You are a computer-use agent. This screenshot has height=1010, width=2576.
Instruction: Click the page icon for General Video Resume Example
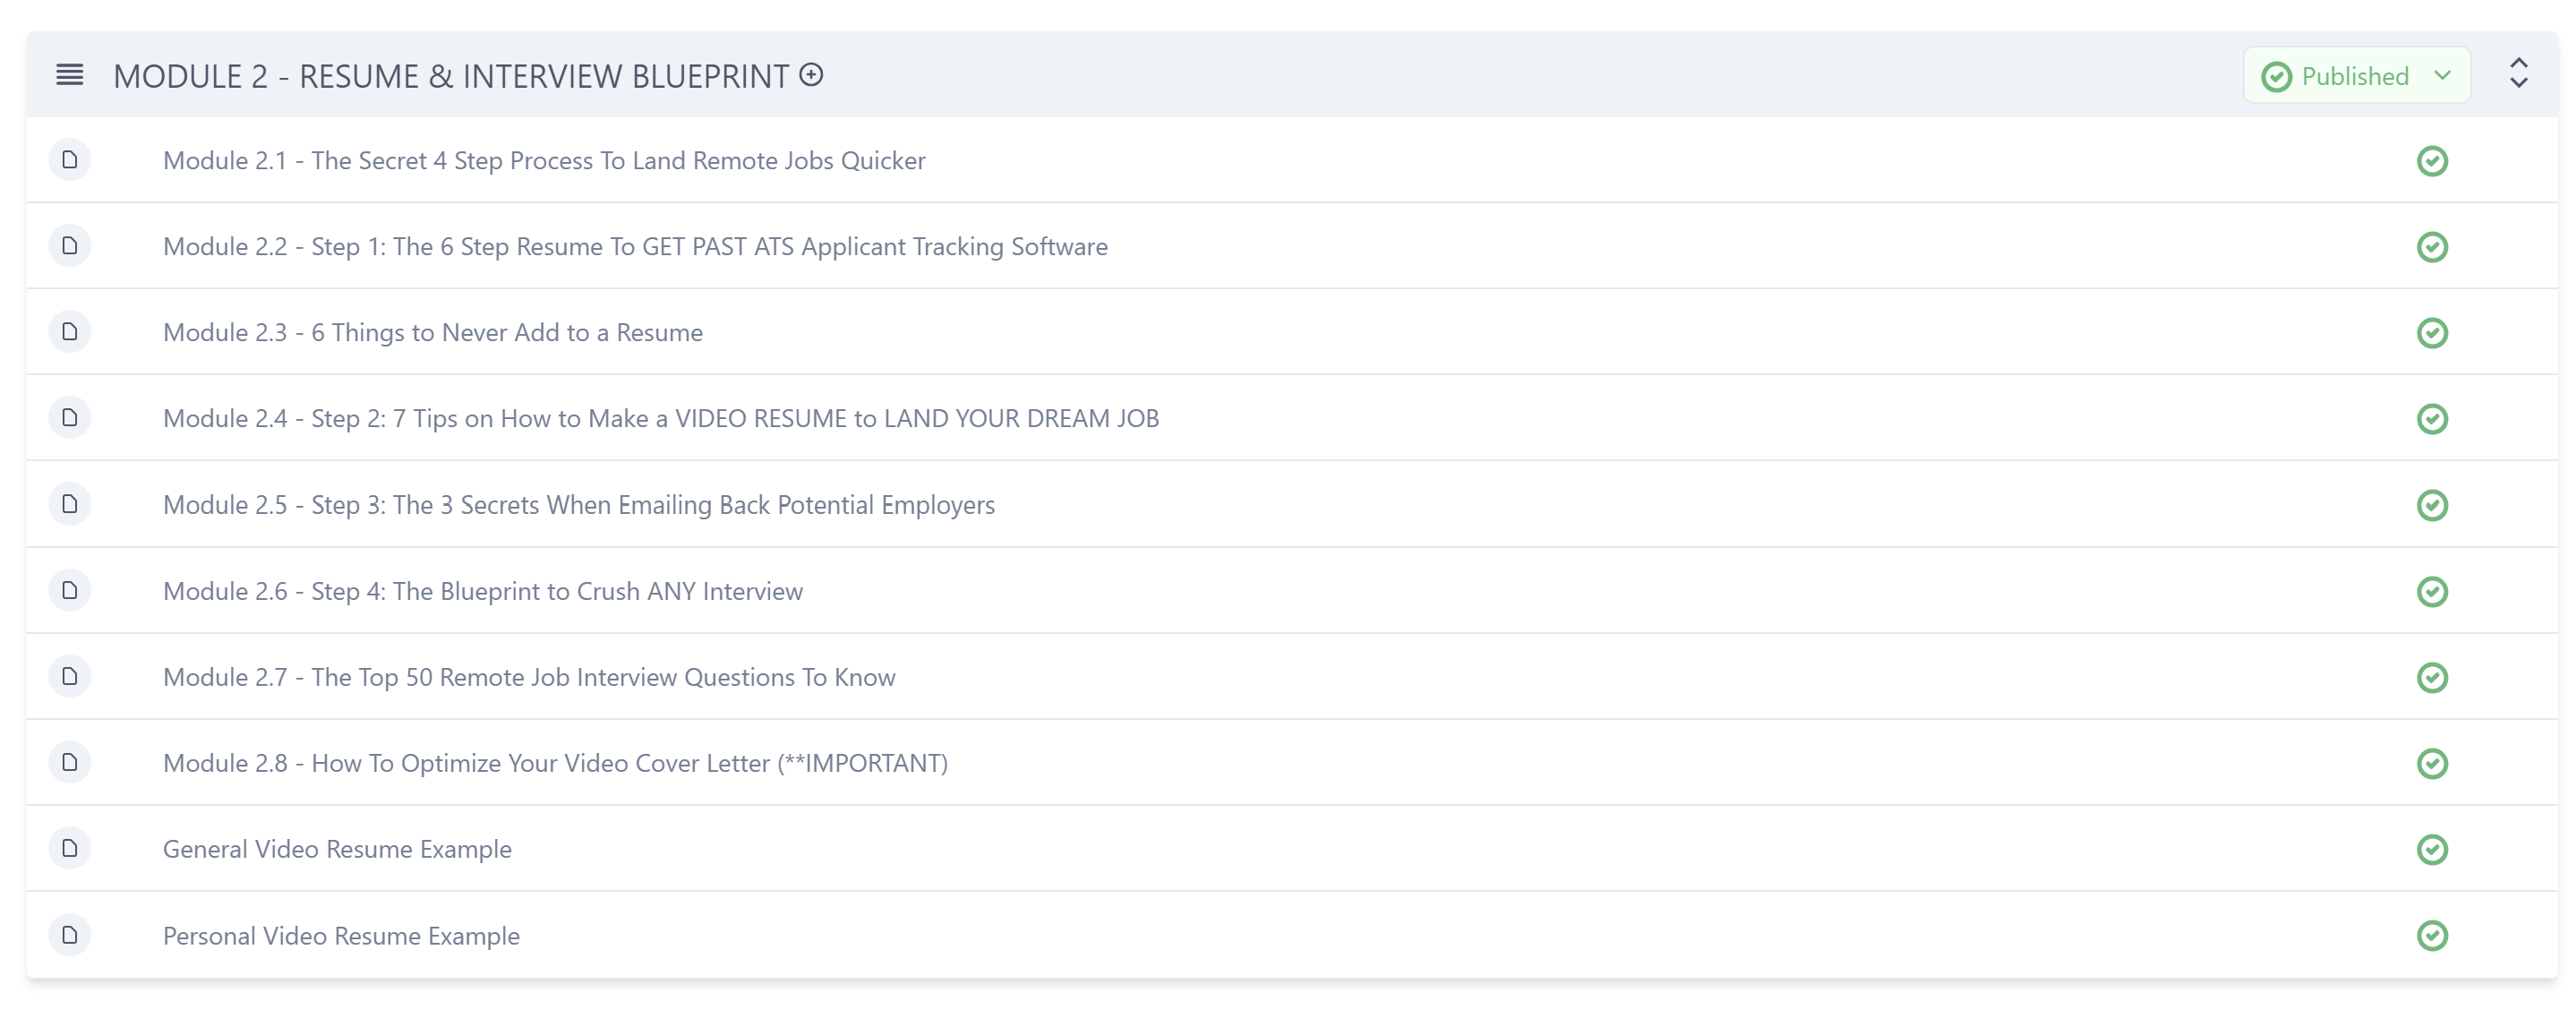(70, 848)
